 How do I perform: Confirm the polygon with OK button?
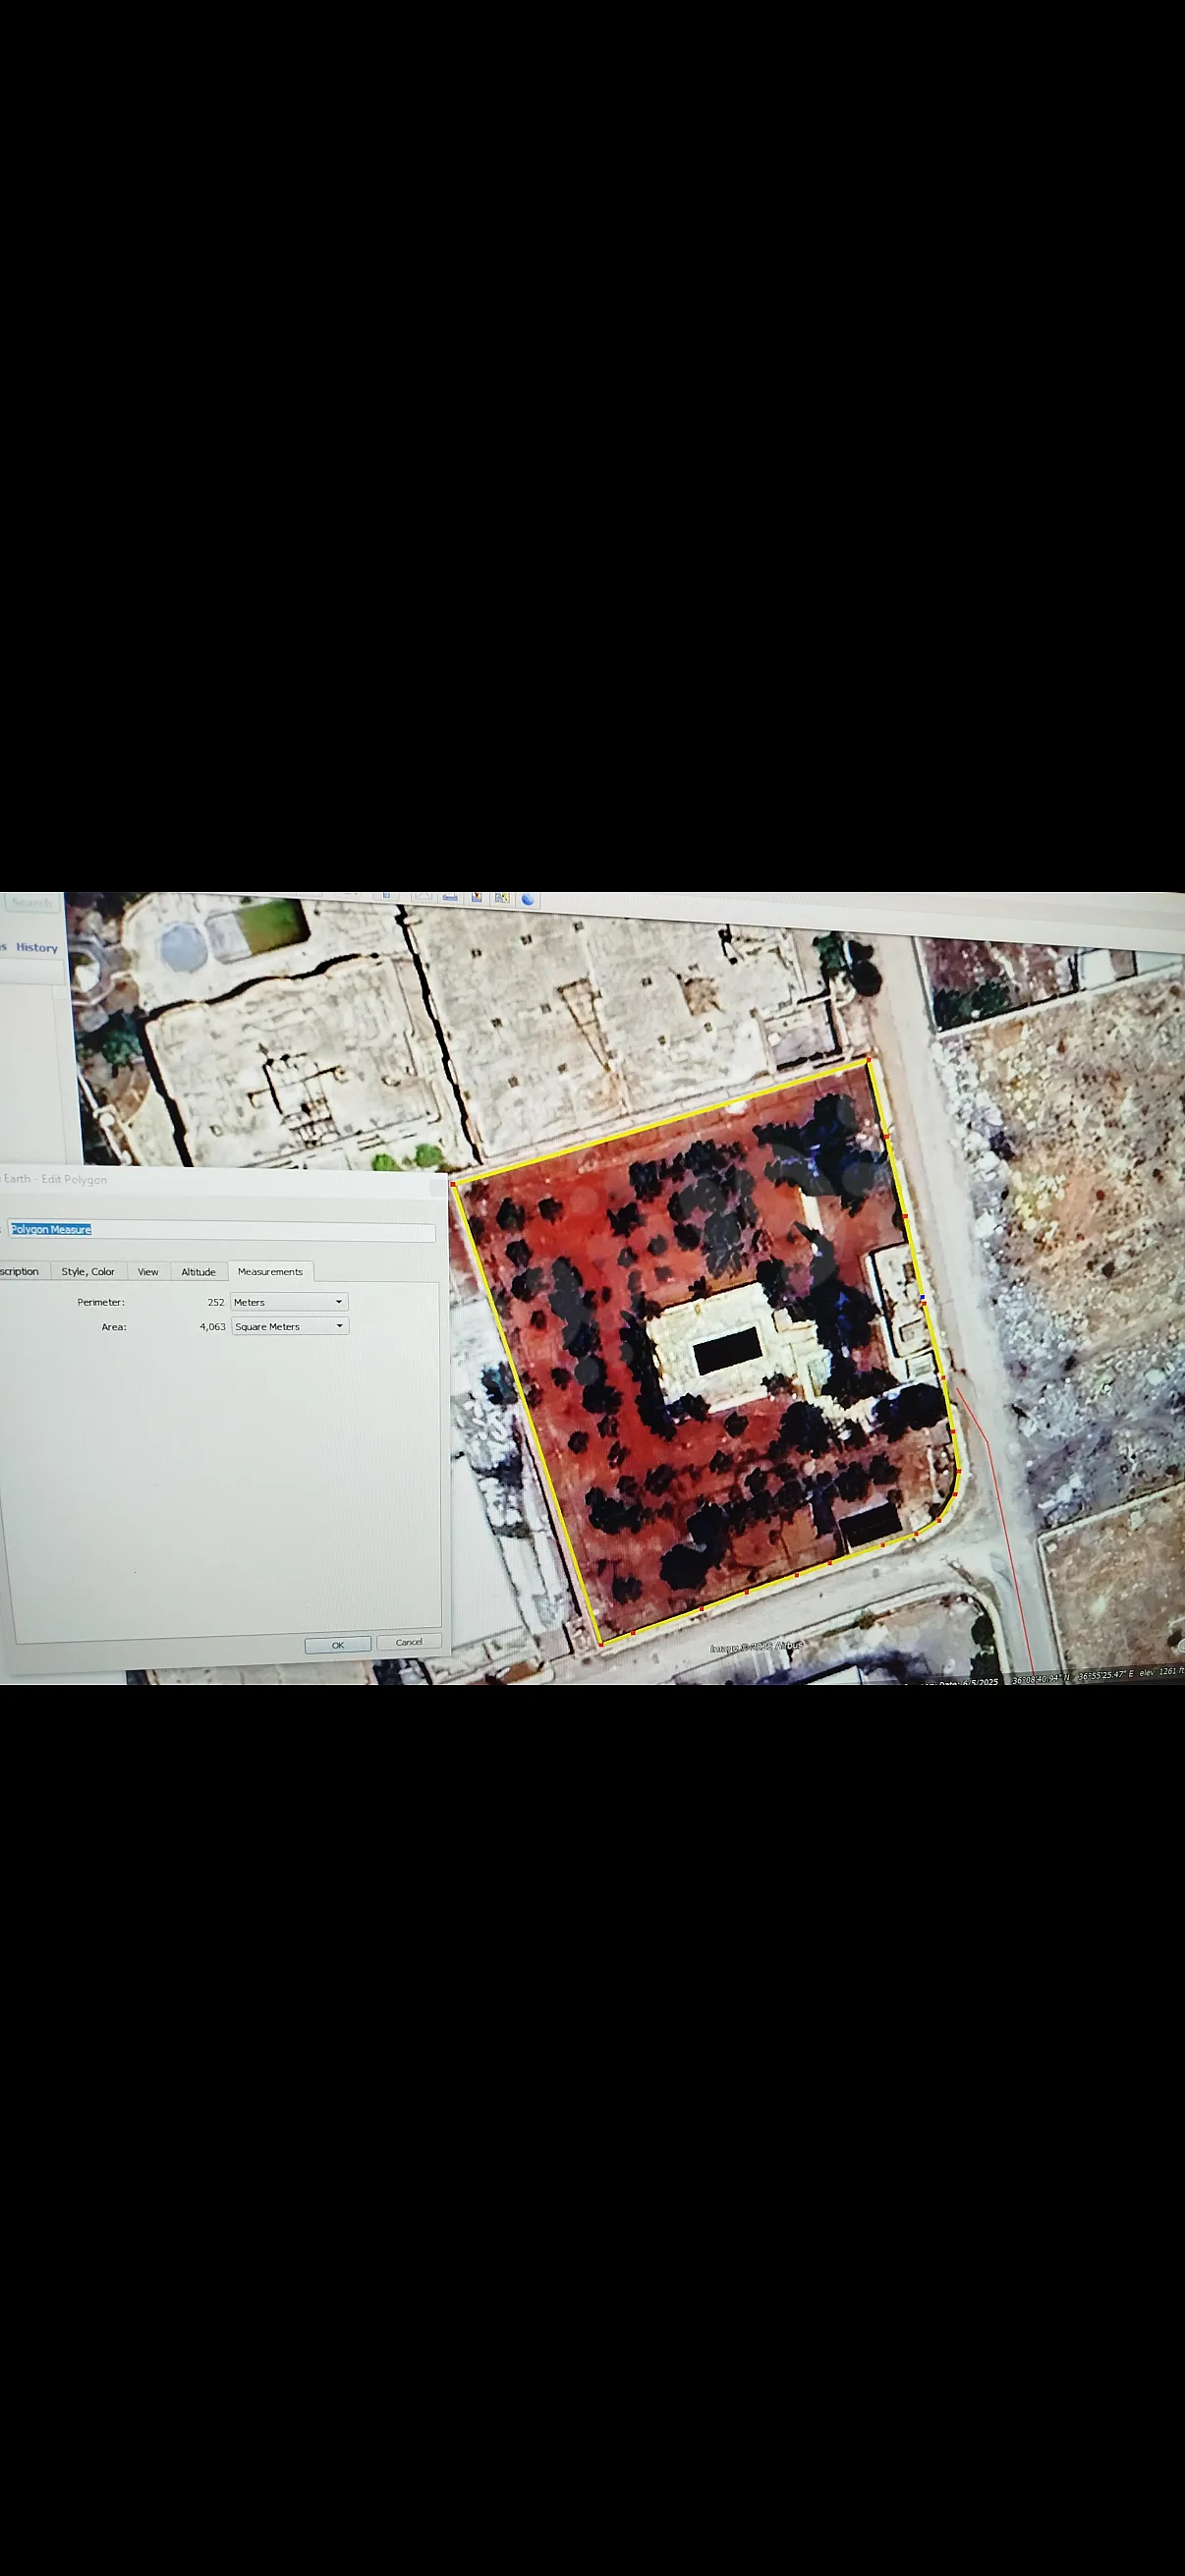[338, 1645]
